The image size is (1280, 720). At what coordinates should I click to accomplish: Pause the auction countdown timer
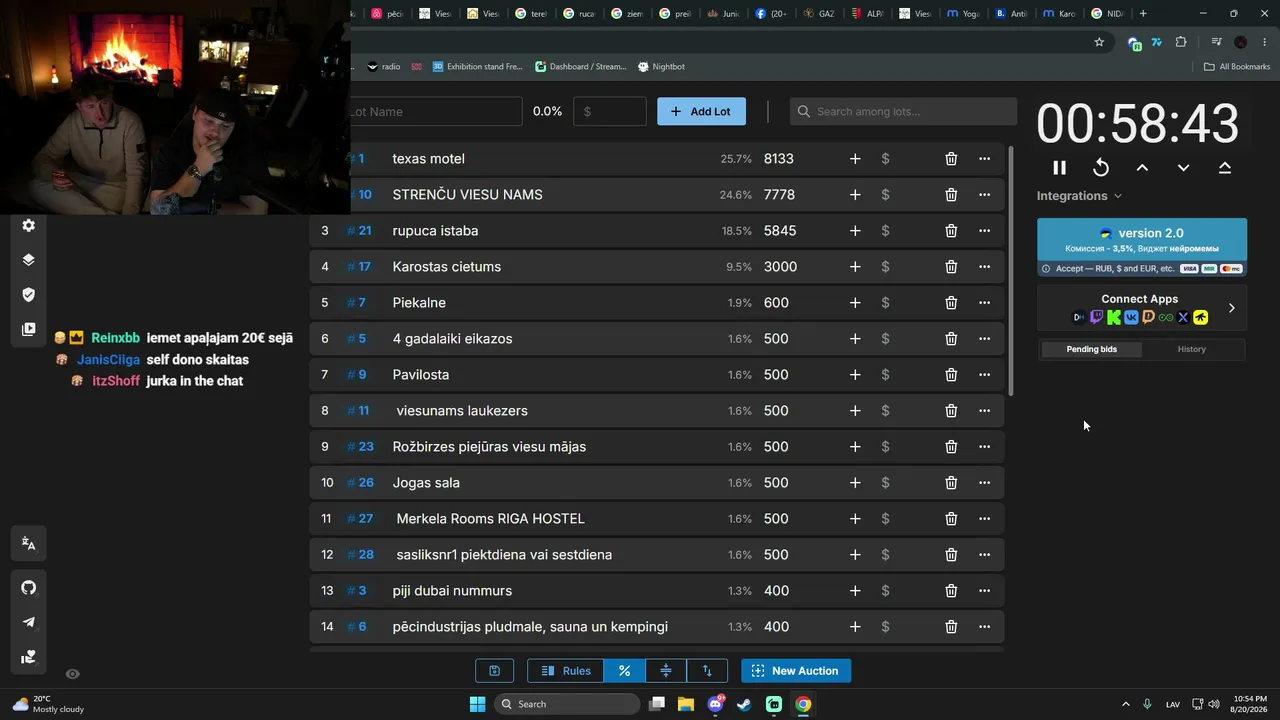1059,168
